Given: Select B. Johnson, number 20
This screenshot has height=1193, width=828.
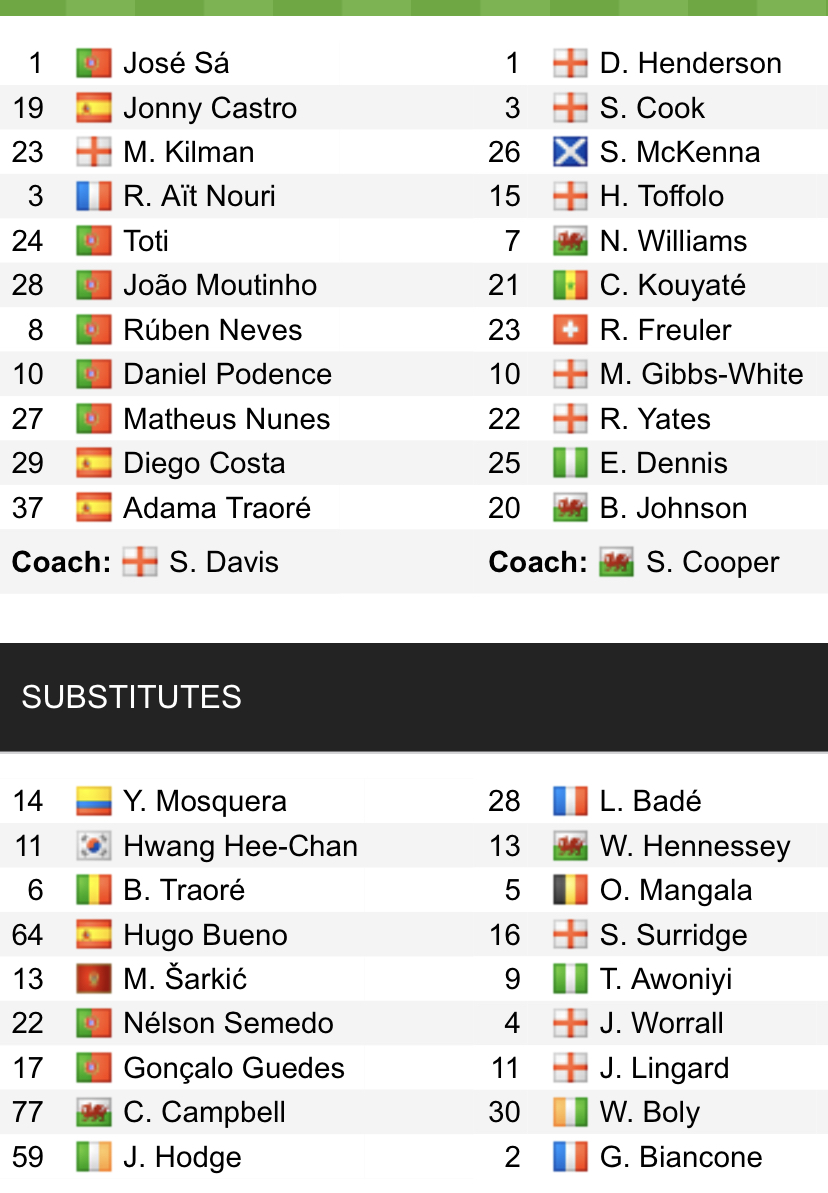Looking at the screenshot, I should point(674,508).
